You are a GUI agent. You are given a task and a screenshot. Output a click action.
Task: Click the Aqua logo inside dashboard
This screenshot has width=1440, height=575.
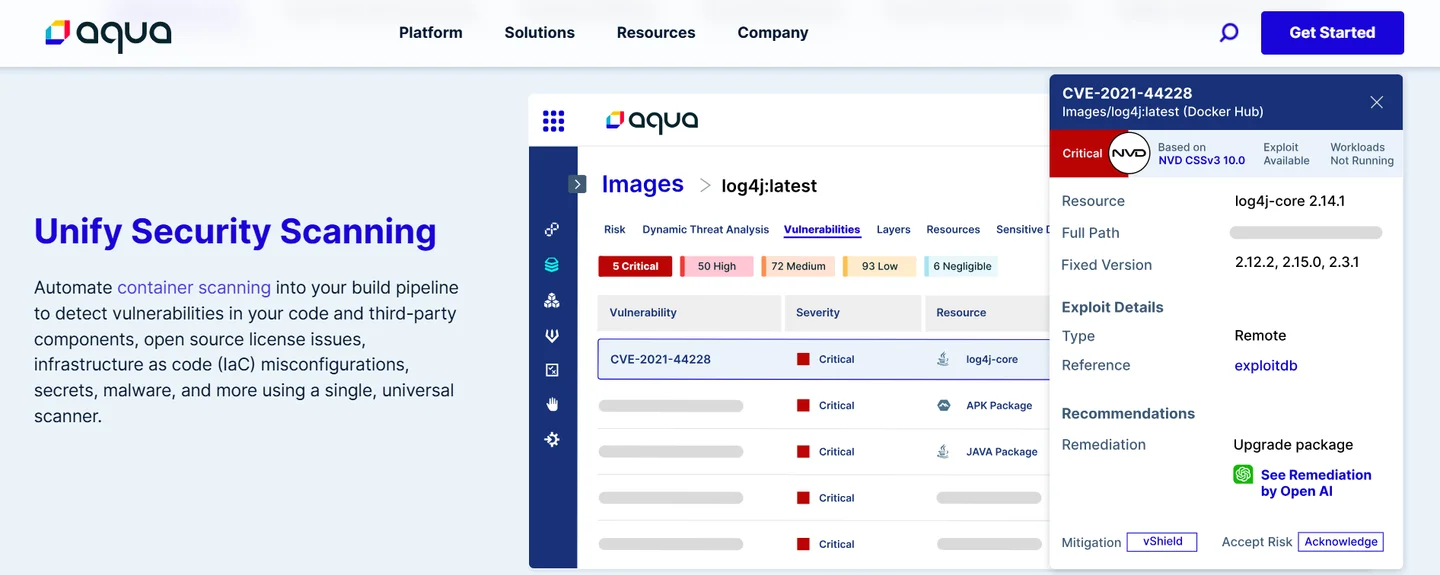652,121
